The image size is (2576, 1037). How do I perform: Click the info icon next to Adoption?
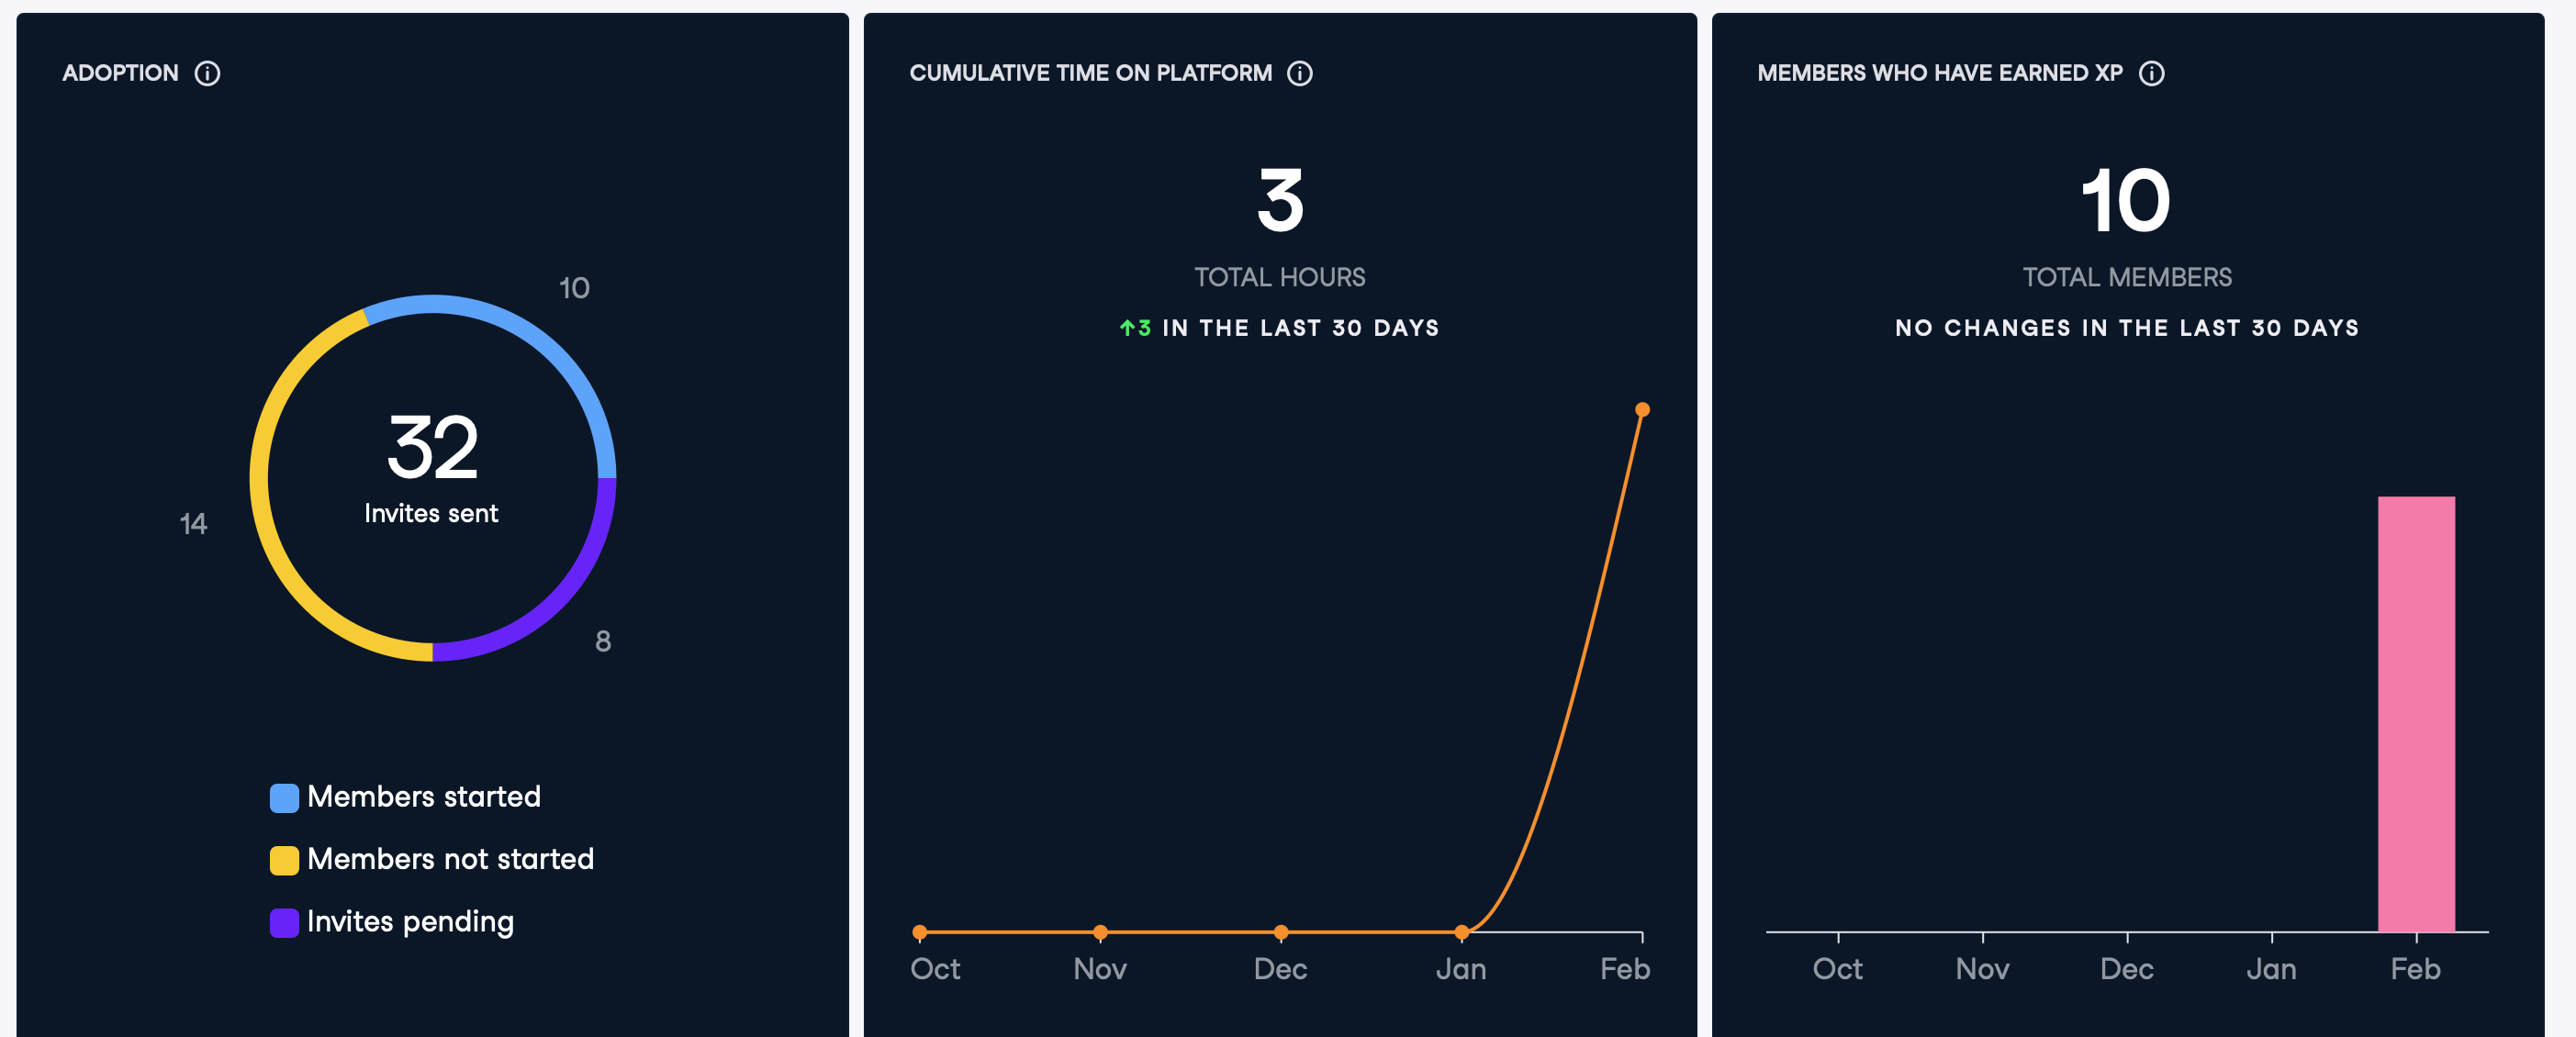[207, 73]
